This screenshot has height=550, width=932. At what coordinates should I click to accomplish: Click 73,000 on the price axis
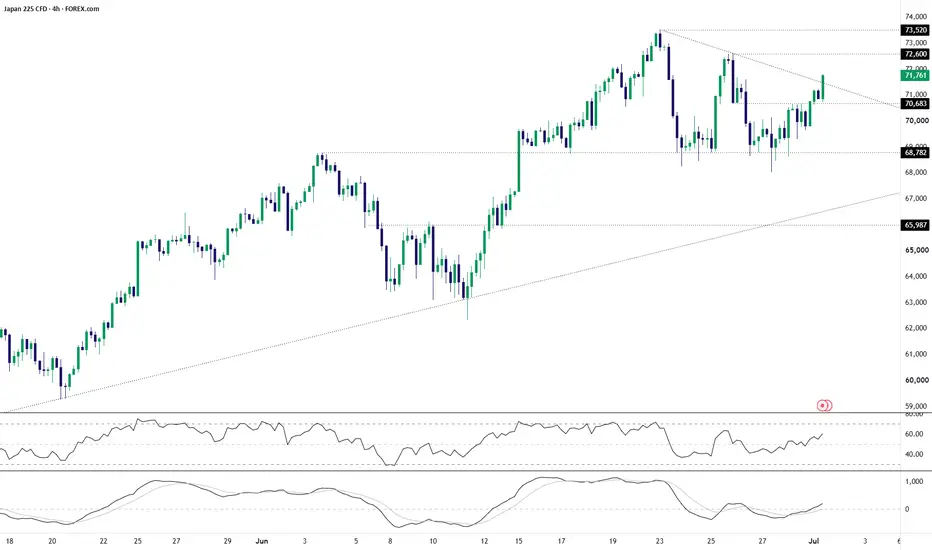916,43
